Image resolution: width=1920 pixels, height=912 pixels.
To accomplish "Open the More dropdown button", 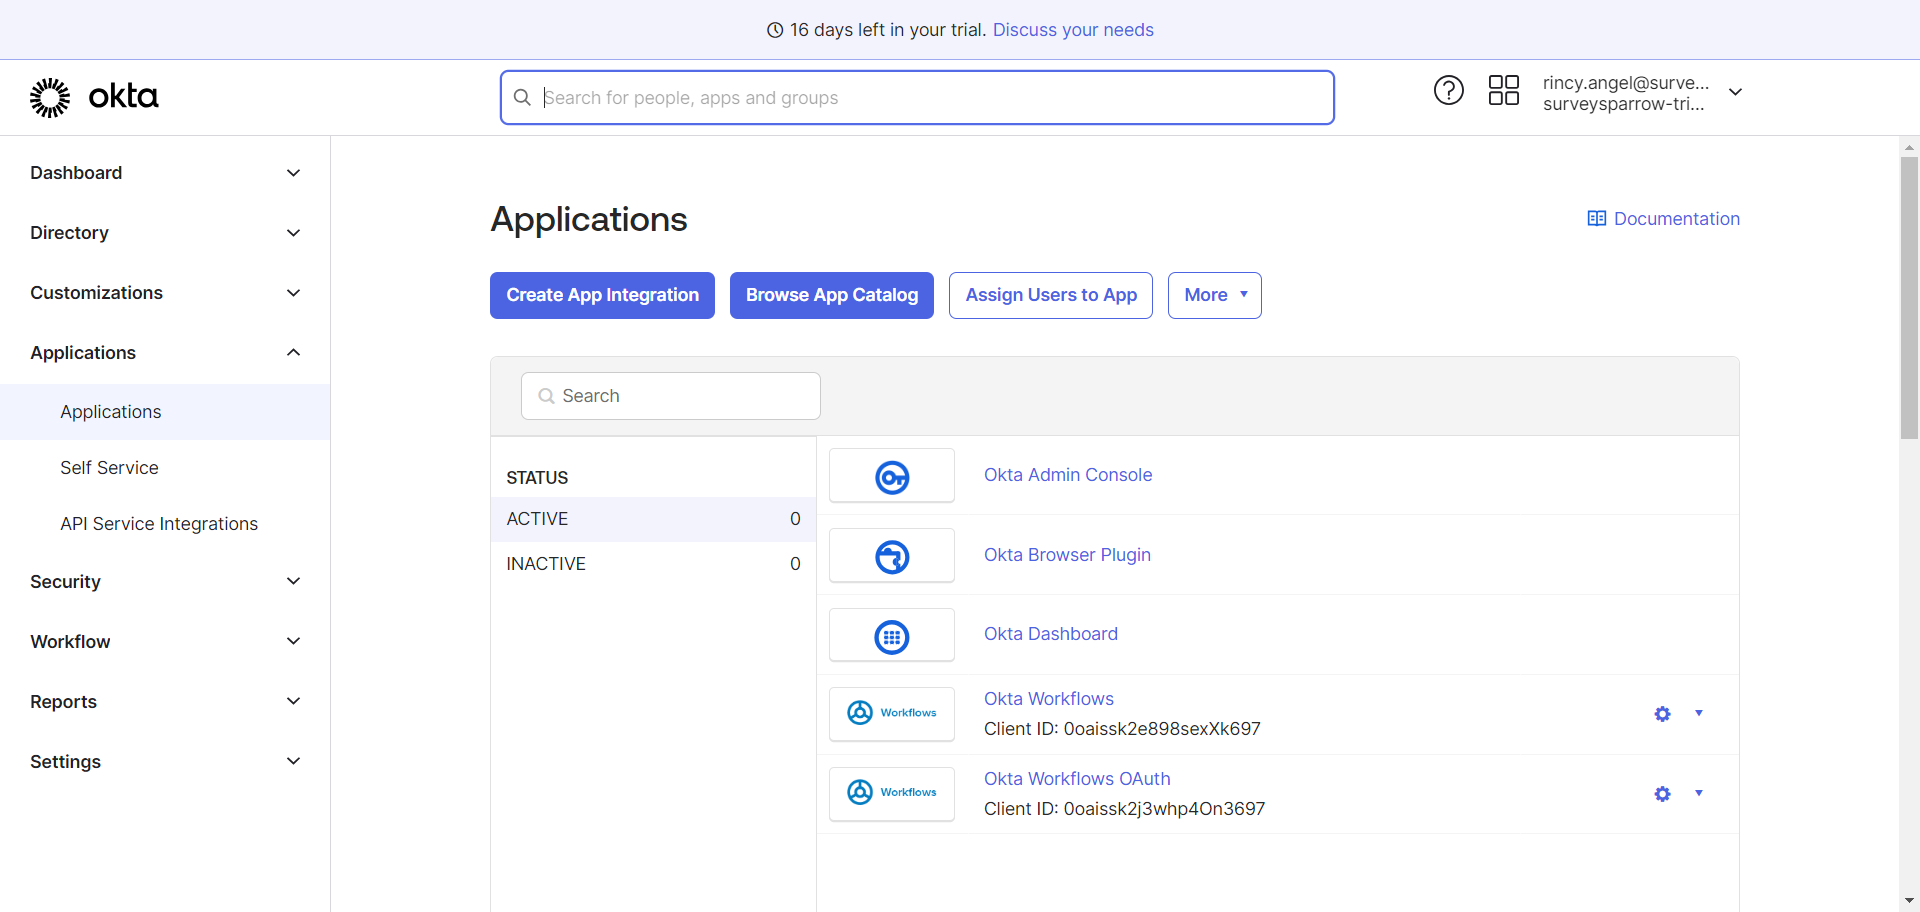I will pyautogui.click(x=1214, y=295).
